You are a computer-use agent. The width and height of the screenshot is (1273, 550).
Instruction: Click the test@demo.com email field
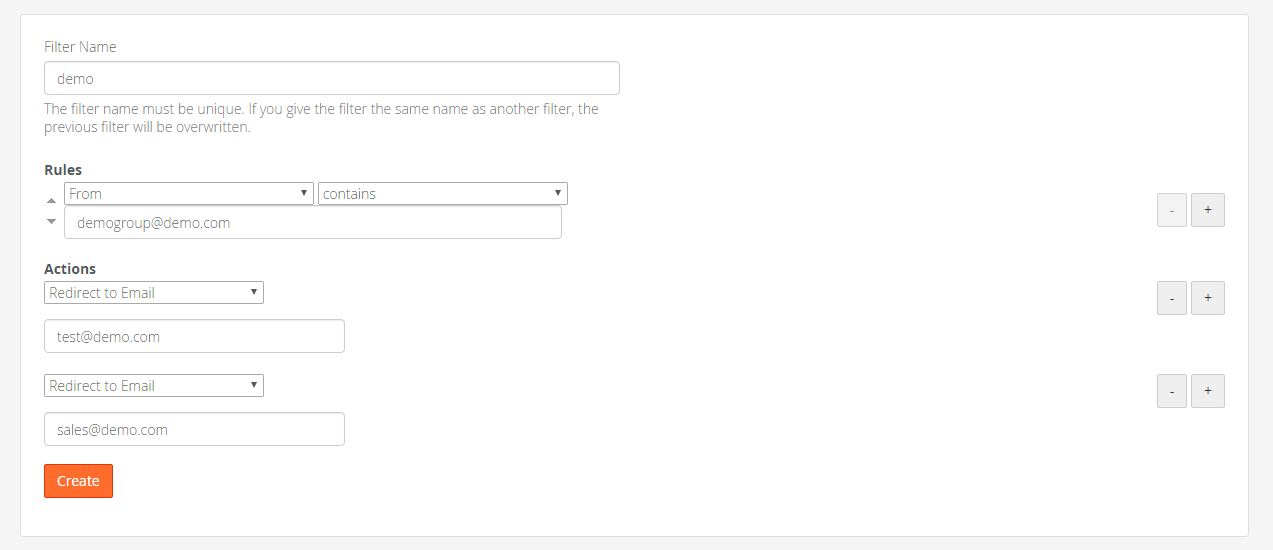[x=194, y=337]
